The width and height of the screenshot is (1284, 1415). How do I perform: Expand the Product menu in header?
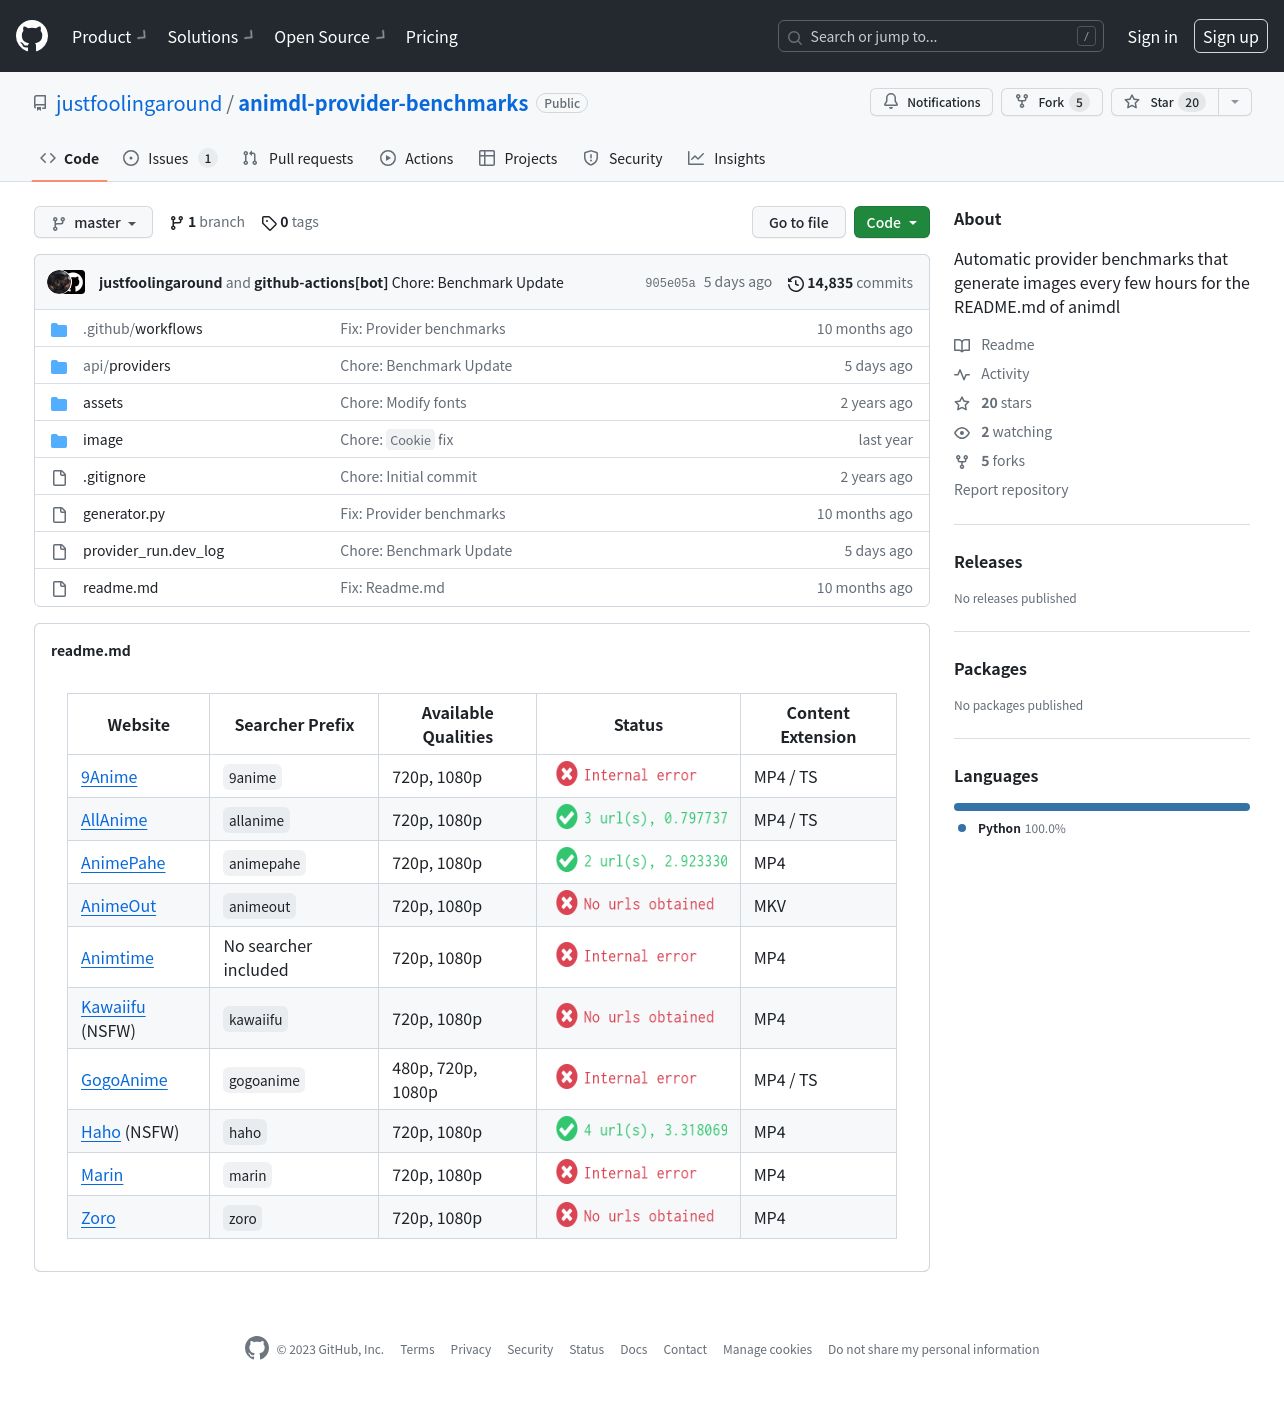(x=109, y=36)
